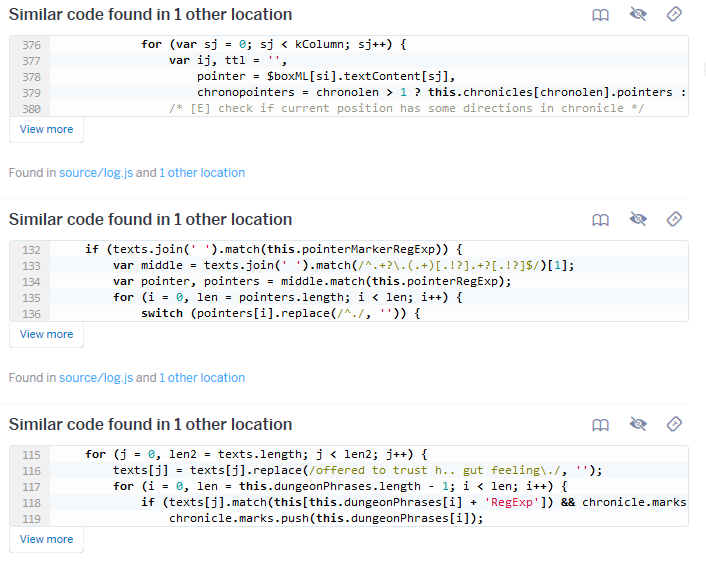The image size is (706, 561).
Task: Expand View more under line 380
Action: 46,129
